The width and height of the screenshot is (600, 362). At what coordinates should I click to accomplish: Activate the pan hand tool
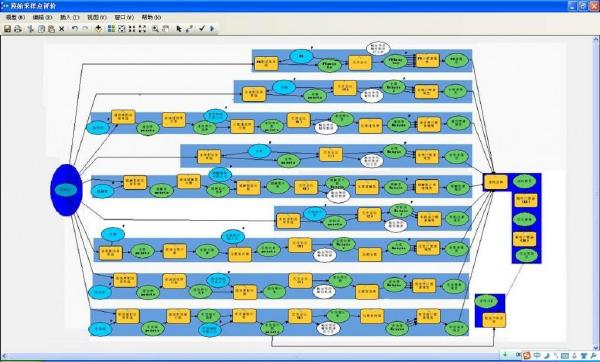166,29
